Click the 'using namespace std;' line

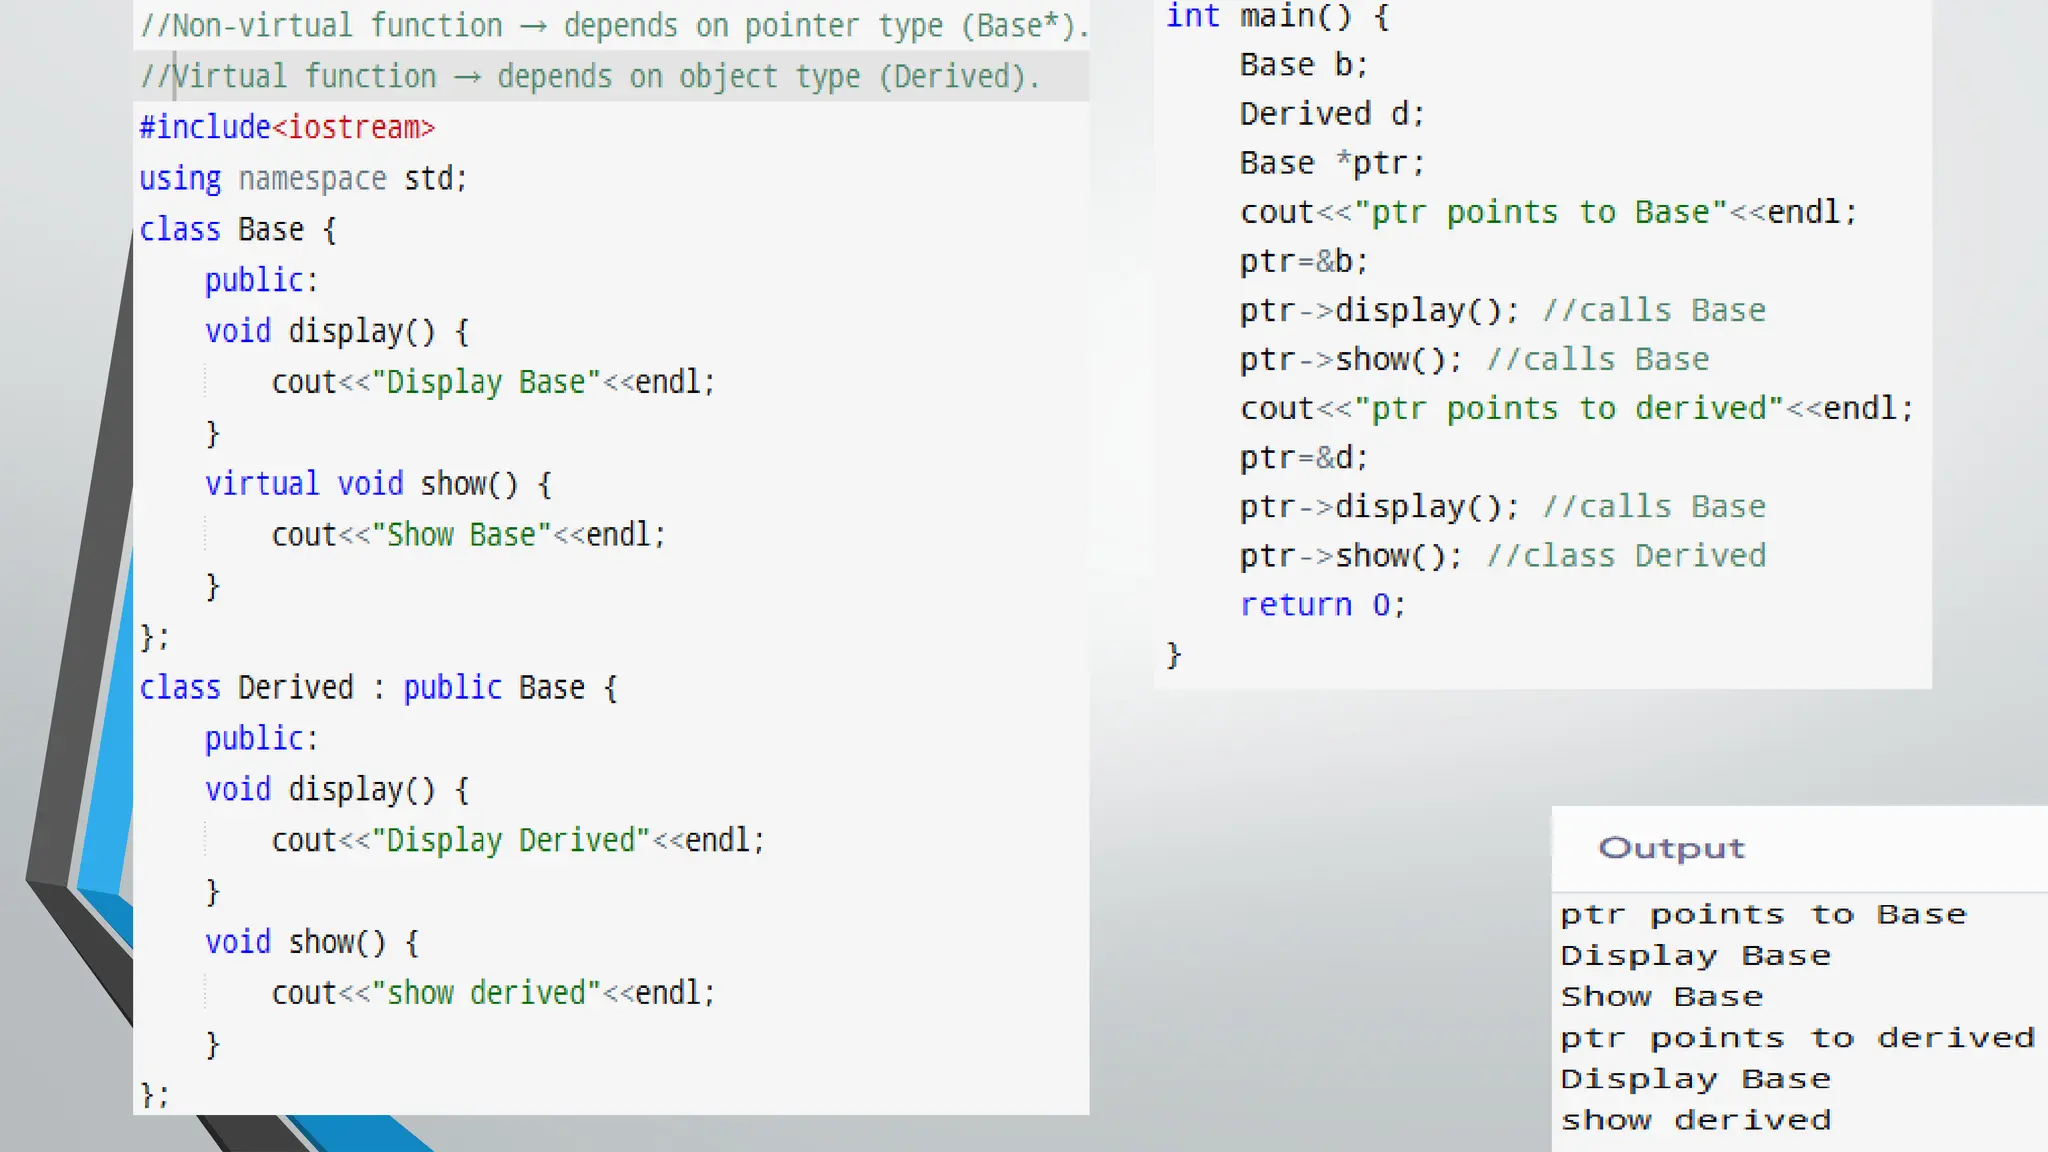pyautogui.click(x=303, y=179)
